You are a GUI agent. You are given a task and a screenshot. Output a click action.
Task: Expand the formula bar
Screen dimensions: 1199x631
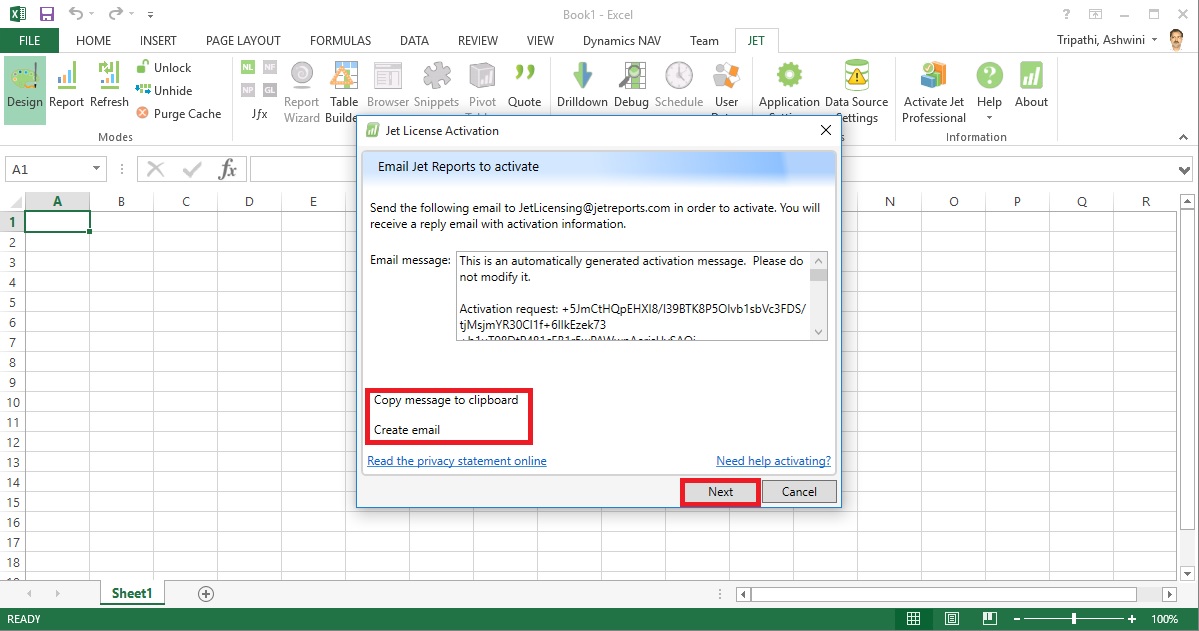point(1185,170)
